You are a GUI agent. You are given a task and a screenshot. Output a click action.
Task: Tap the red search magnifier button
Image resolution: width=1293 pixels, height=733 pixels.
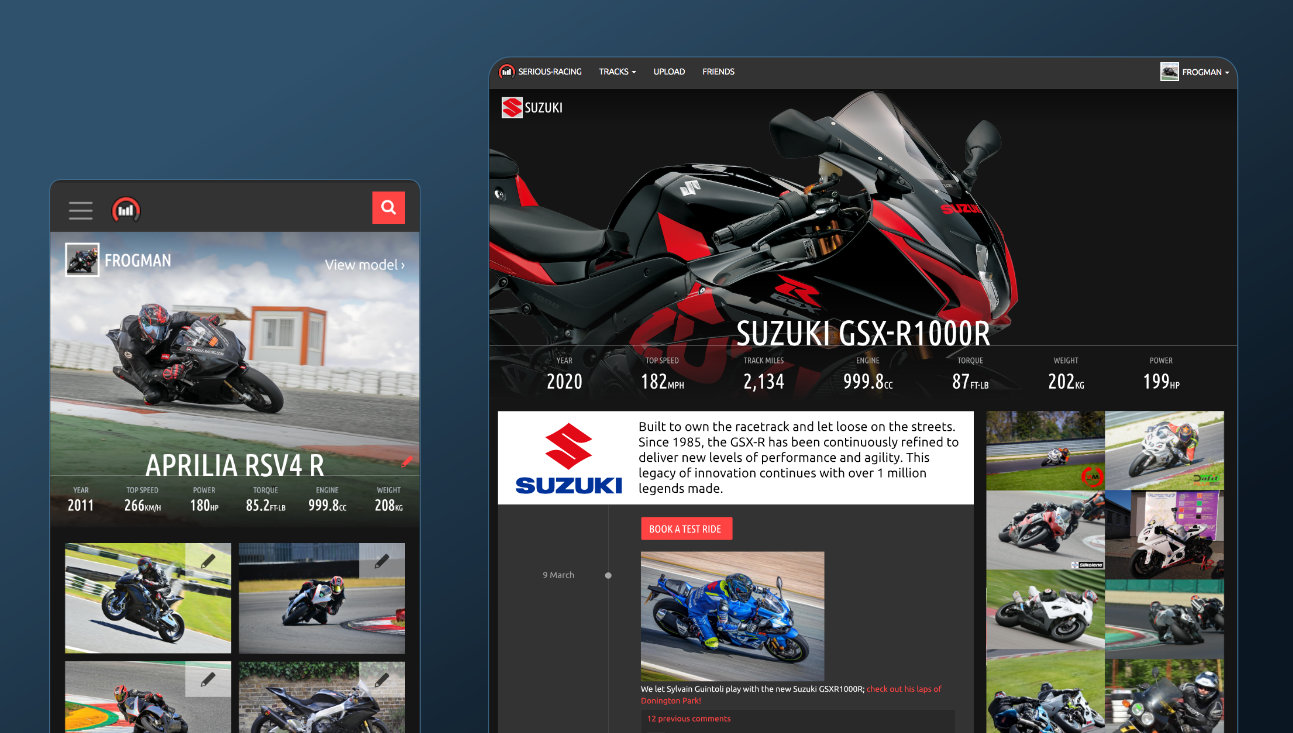tap(388, 208)
